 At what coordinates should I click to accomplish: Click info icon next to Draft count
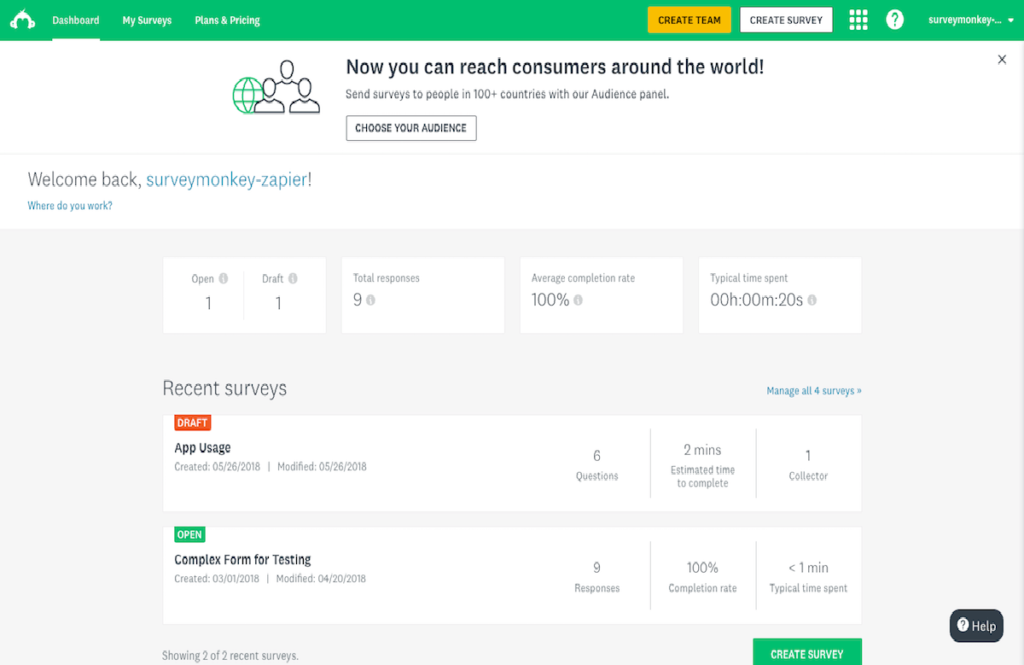click(x=293, y=278)
